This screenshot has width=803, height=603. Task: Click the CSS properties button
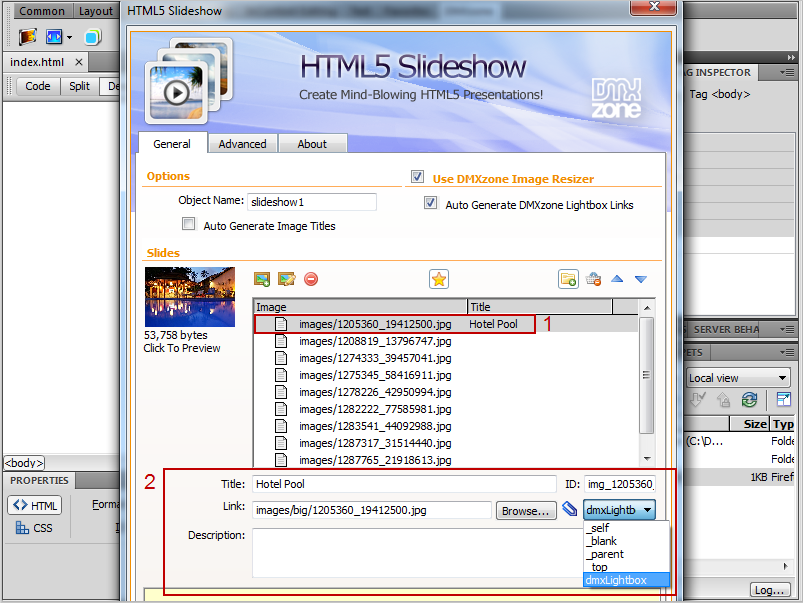(x=34, y=528)
